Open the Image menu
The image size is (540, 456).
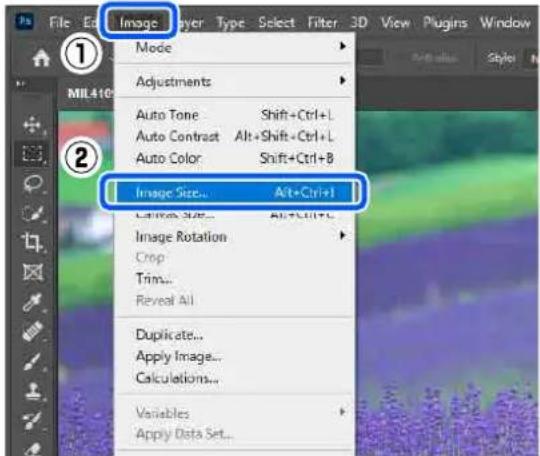(138, 23)
